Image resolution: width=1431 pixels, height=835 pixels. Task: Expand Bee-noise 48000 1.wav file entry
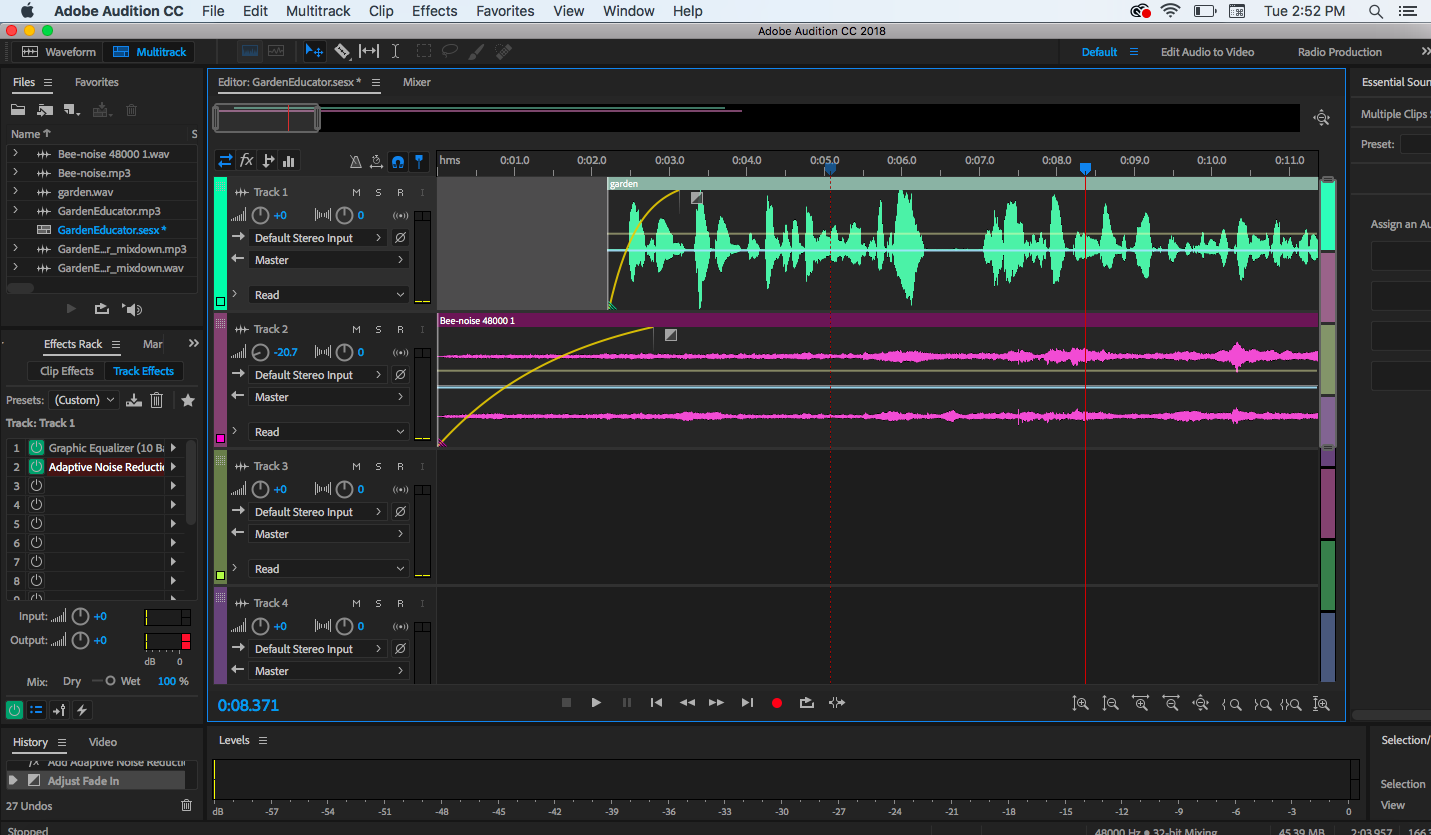pyautogui.click(x=15, y=154)
